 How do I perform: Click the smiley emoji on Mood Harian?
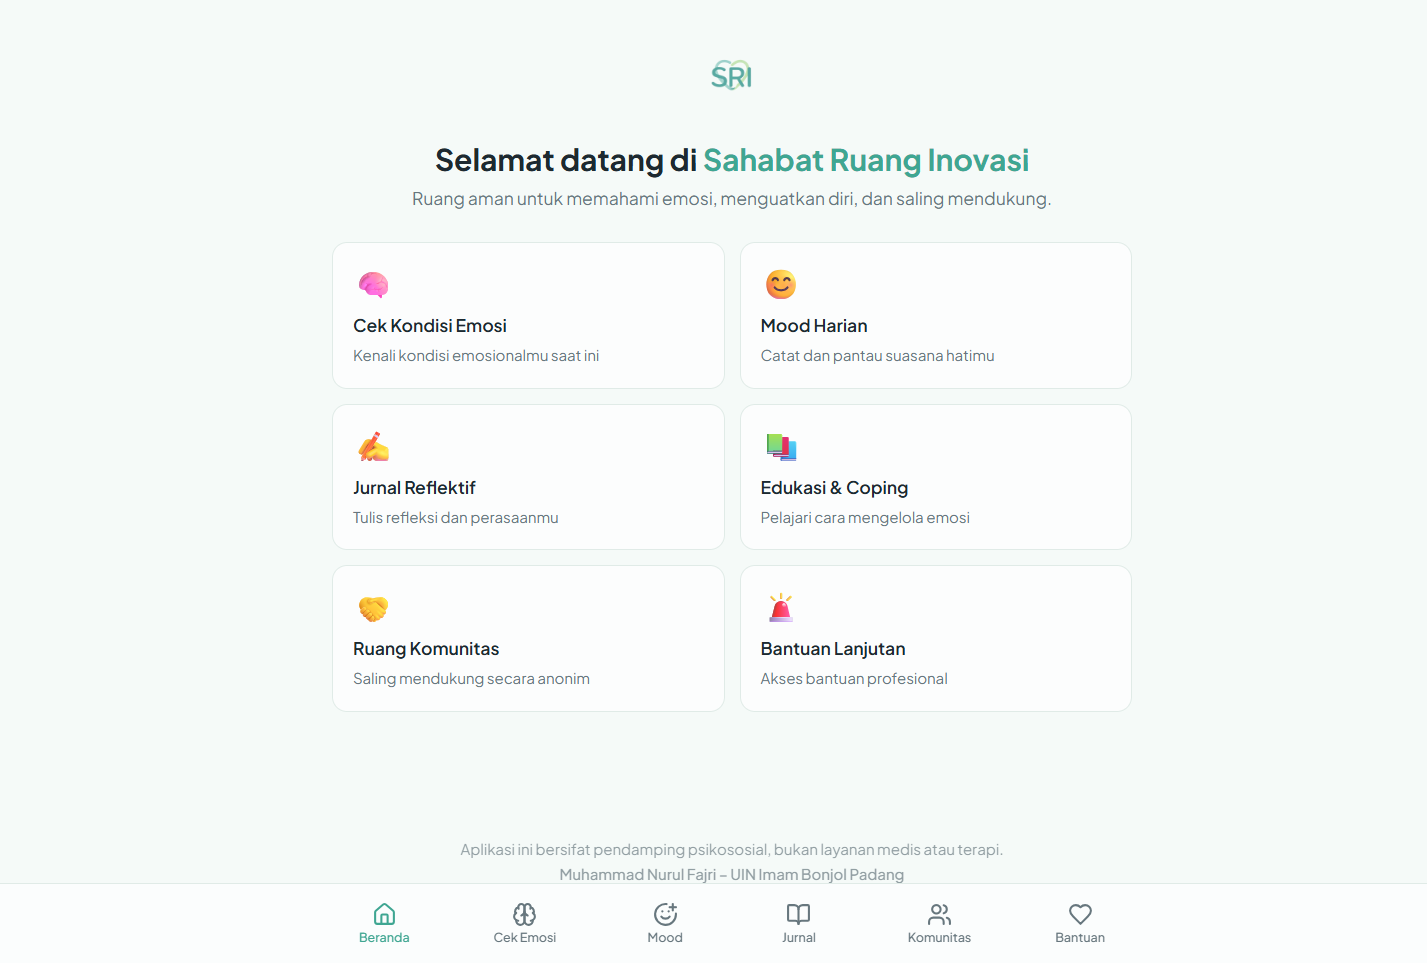click(781, 285)
